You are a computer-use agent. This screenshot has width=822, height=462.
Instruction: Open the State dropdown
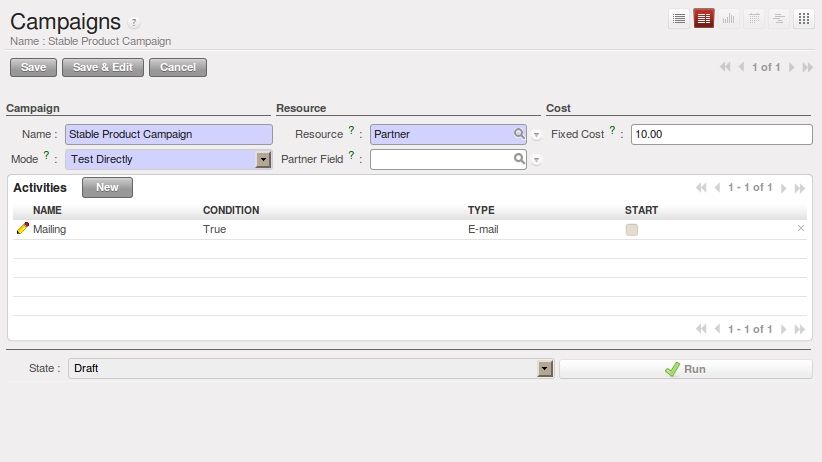click(x=545, y=369)
